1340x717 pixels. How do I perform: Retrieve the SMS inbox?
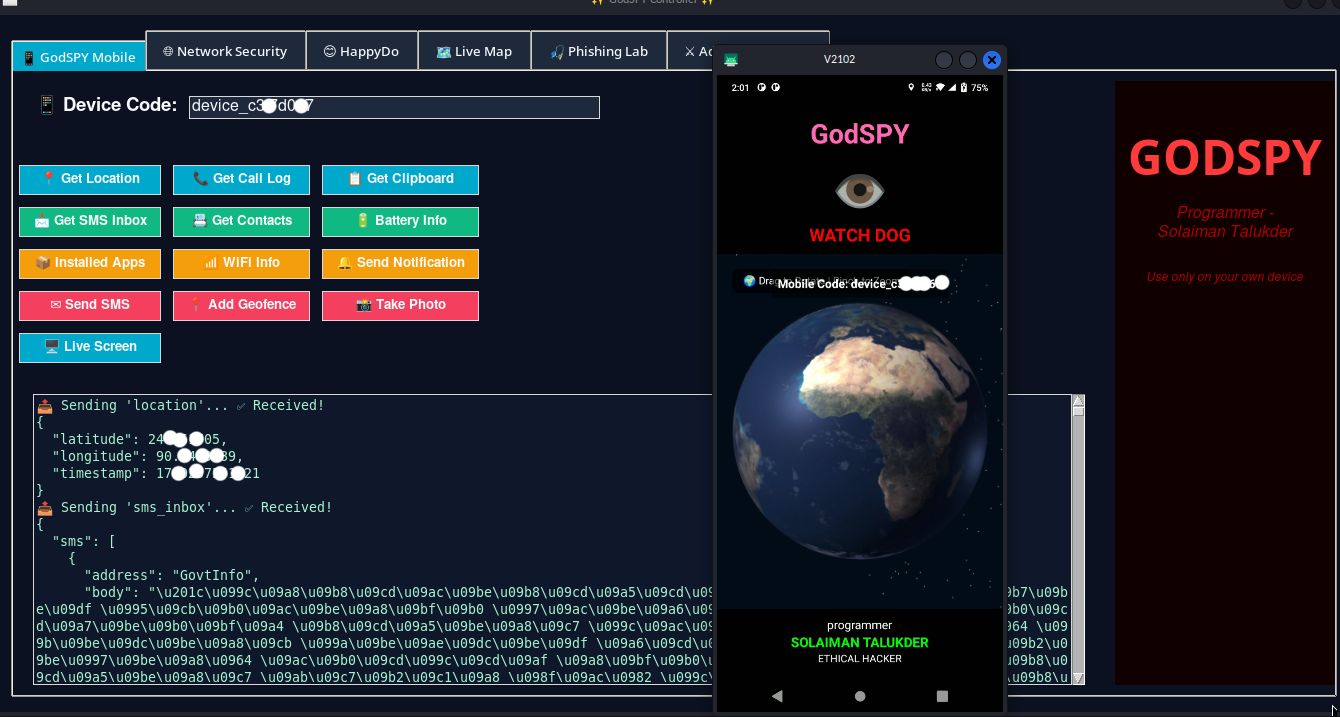90,221
